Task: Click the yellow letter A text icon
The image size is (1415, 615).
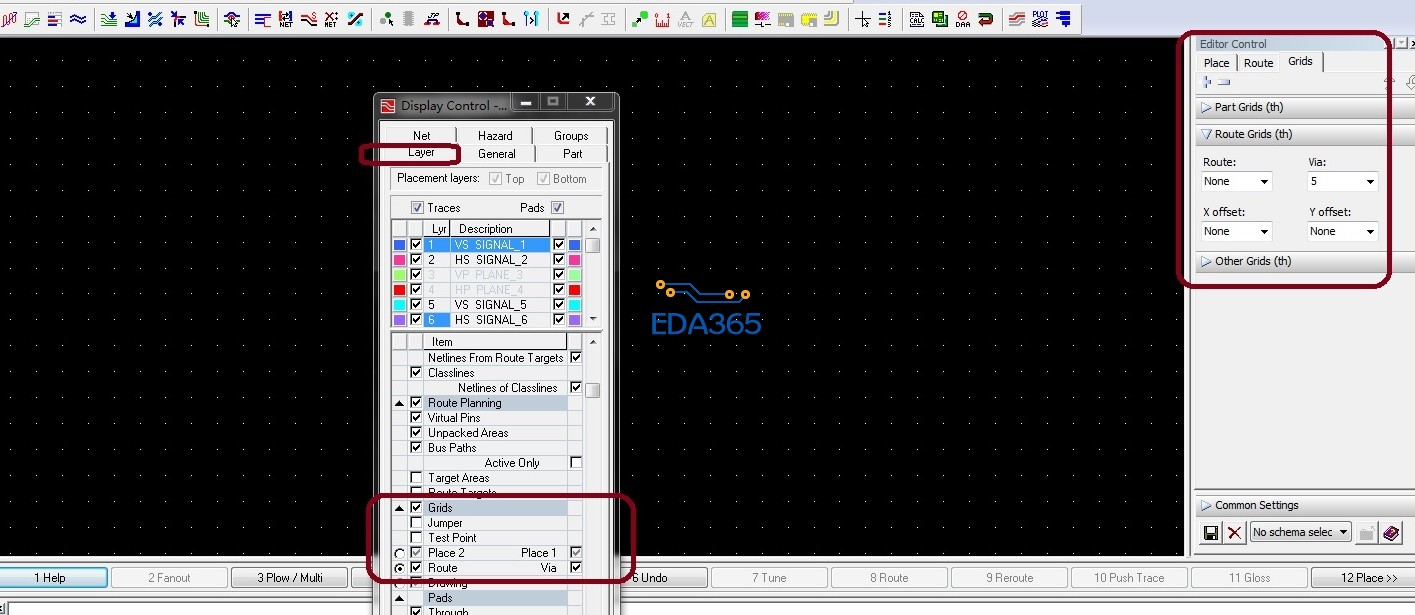Action: point(709,19)
